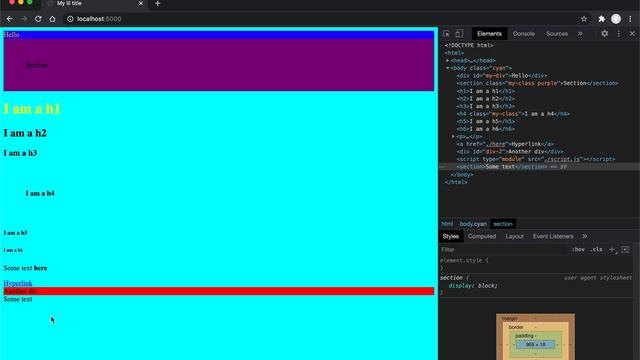
Task: Click the purple Section block
Action: pyautogui.click(x=218, y=65)
